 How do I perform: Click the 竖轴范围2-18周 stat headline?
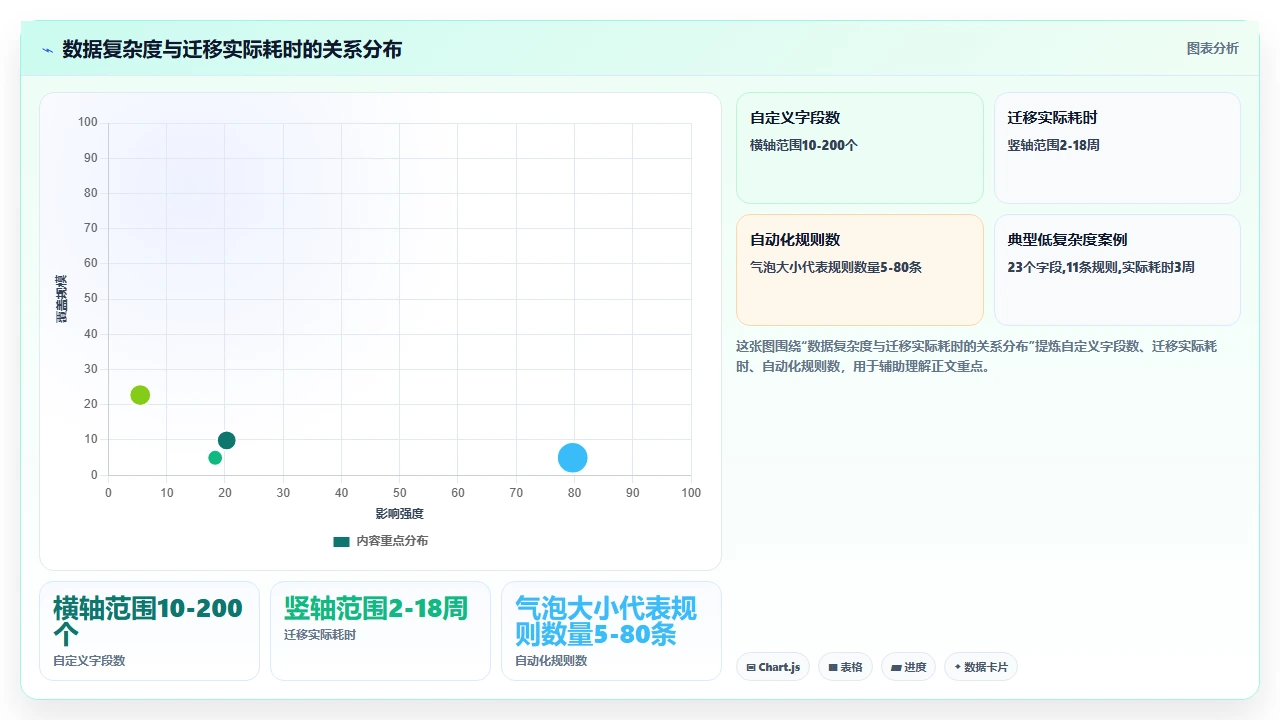click(x=376, y=608)
